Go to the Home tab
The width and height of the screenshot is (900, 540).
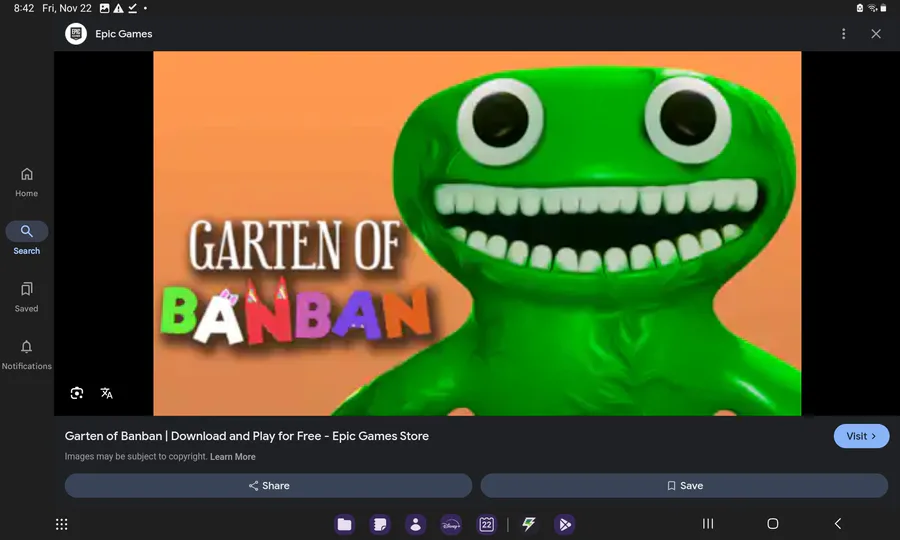[x=26, y=182]
